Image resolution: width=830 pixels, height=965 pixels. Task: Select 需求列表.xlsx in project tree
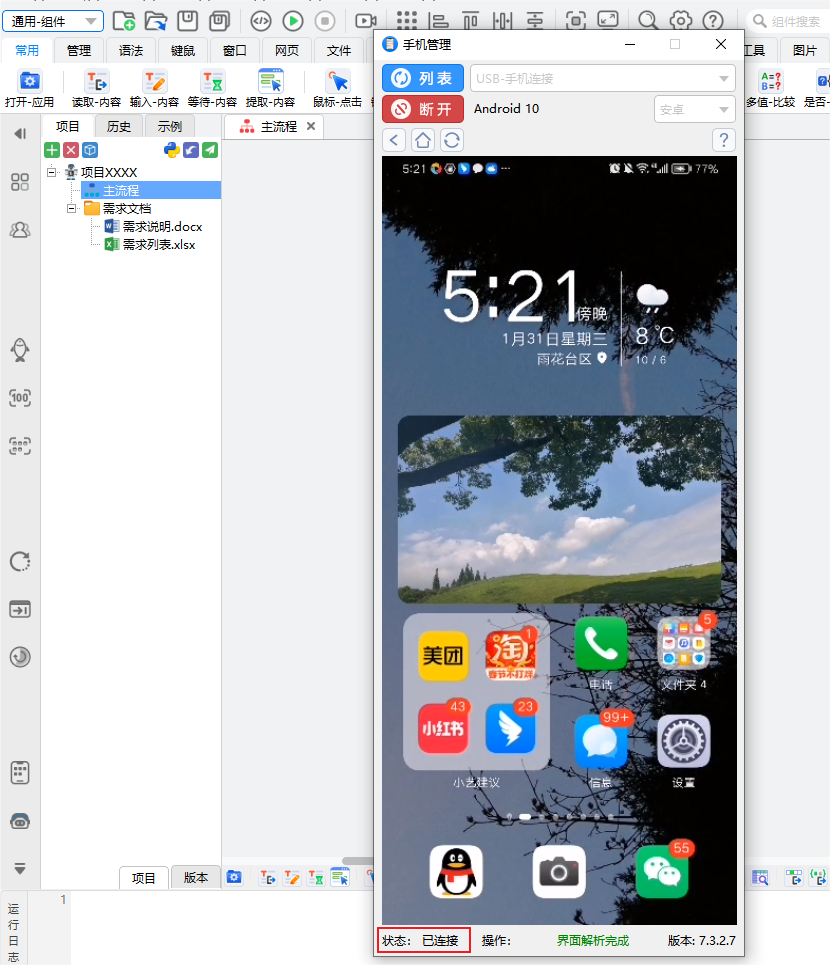click(158, 244)
